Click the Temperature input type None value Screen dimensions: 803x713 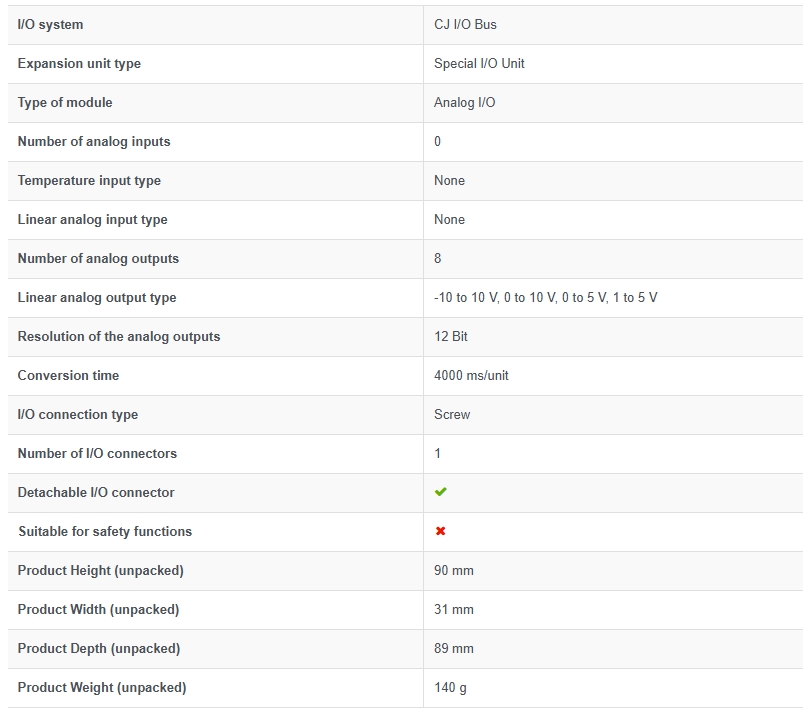tap(449, 180)
